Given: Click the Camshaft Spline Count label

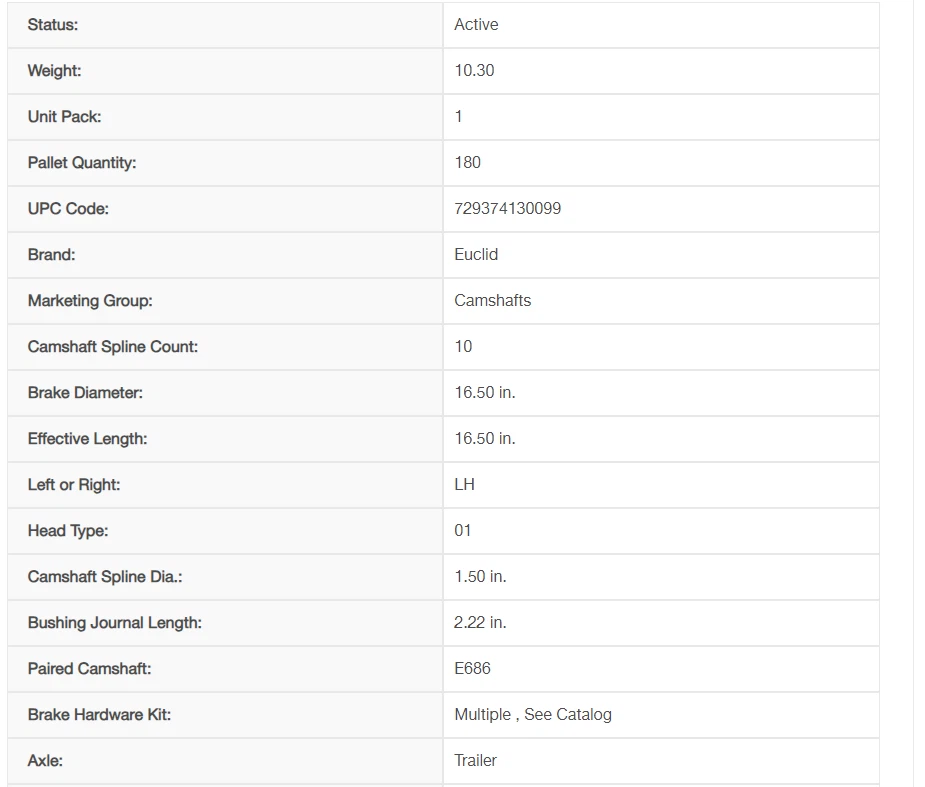Looking at the screenshot, I should (x=113, y=347).
